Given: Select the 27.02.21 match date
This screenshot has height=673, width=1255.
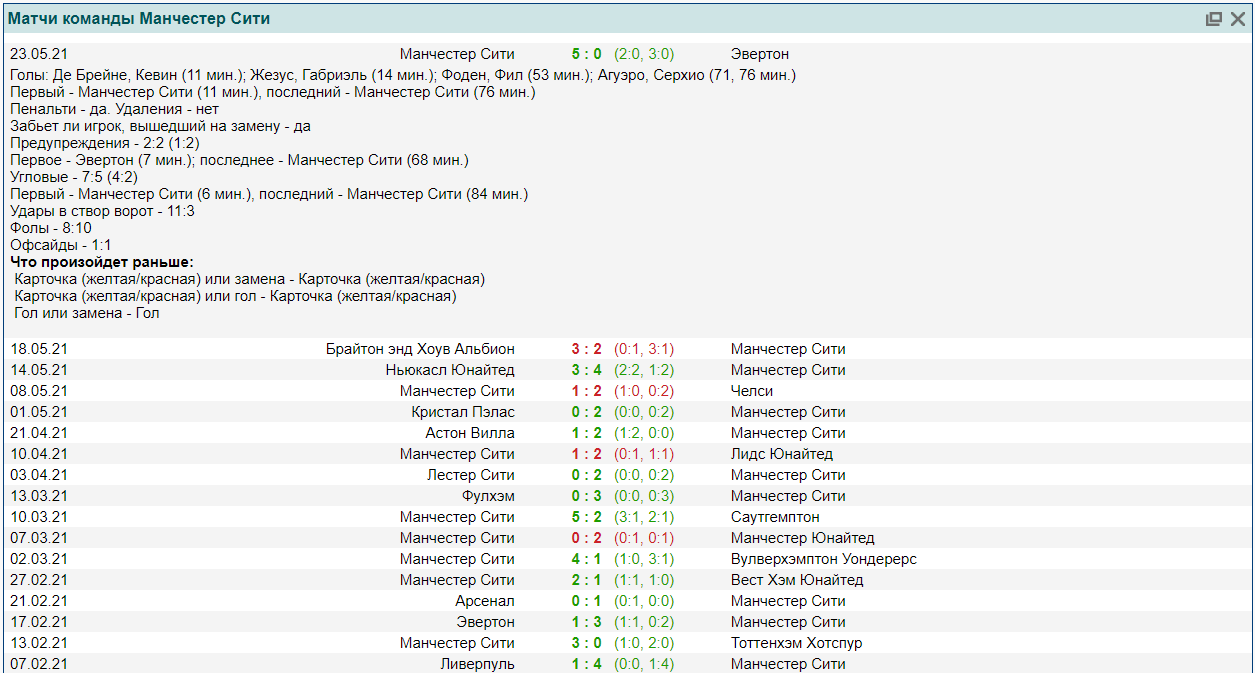Looking at the screenshot, I should [x=39, y=580].
